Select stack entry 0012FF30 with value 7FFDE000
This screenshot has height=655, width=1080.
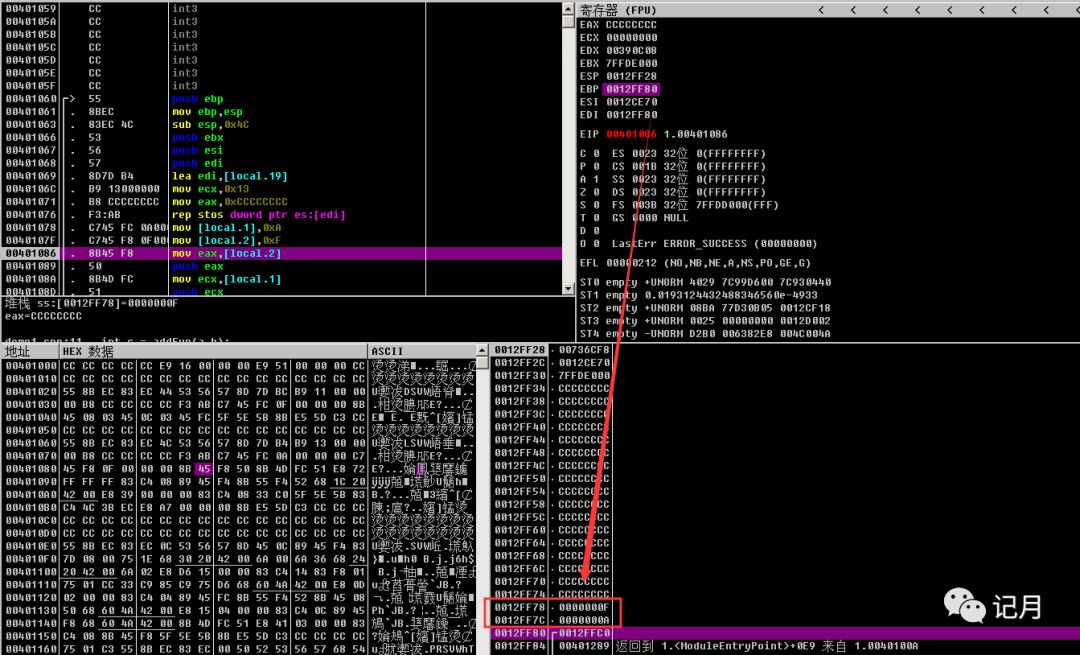click(552, 375)
